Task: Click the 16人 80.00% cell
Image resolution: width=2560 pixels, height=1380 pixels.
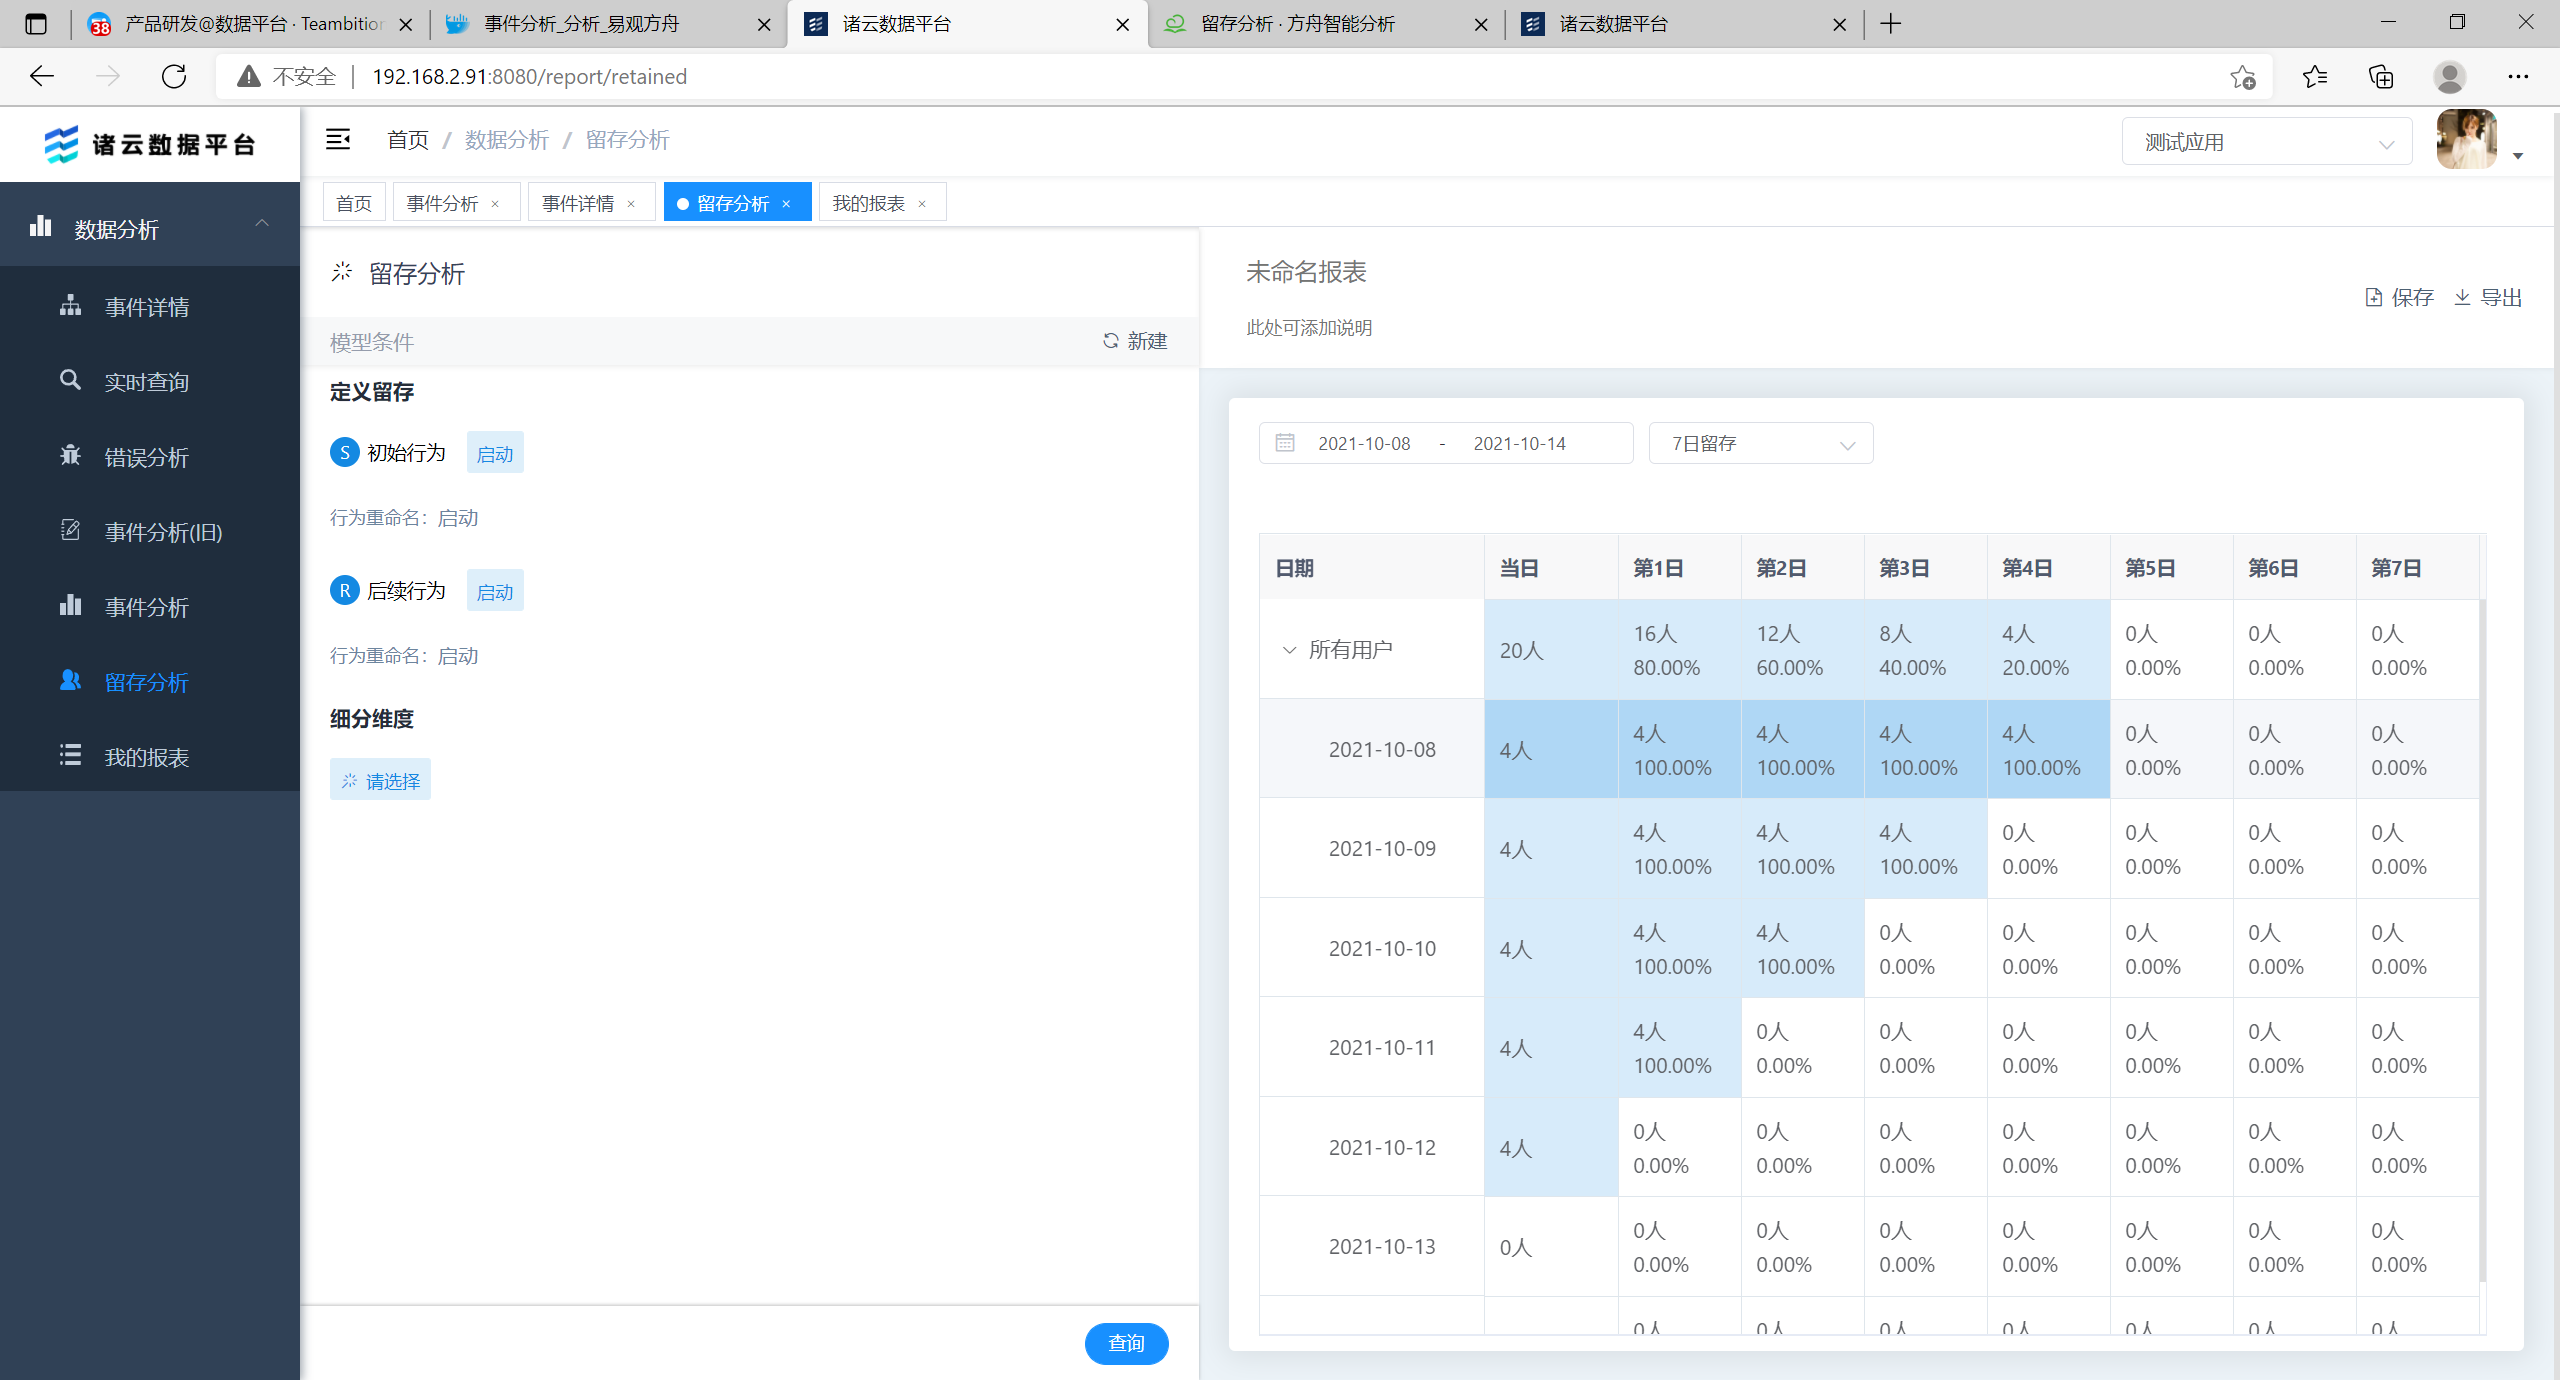Action: click(1680, 650)
